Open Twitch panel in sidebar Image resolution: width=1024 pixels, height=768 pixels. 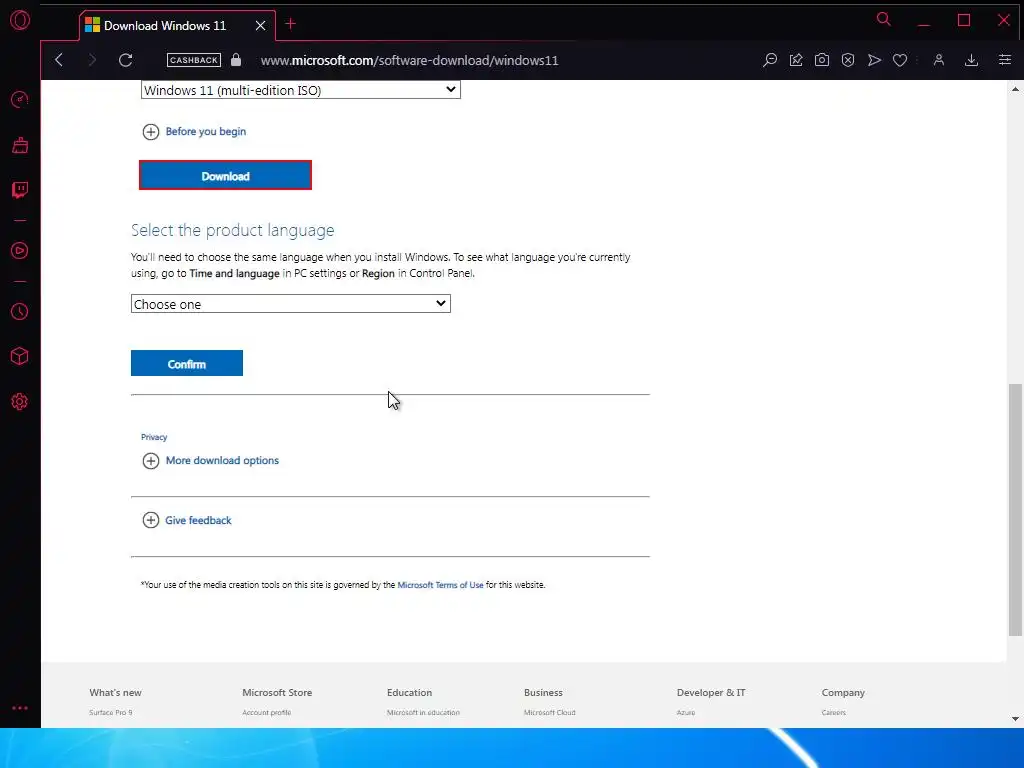[20, 190]
